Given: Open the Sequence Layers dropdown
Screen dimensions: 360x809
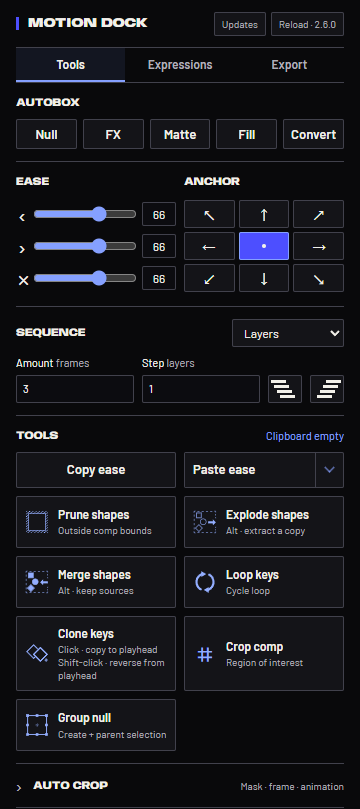Looking at the screenshot, I should coord(288,333).
